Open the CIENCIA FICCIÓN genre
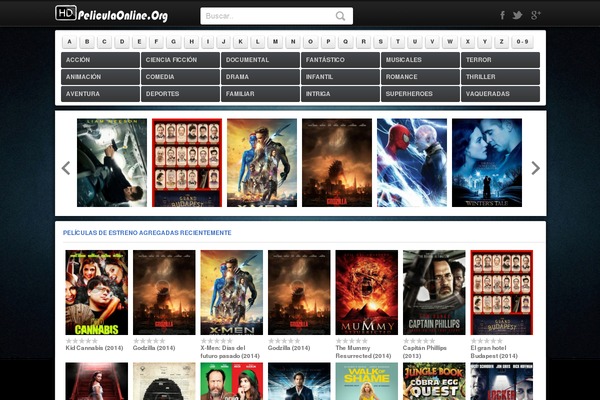Image resolution: width=600 pixels, height=400 pixels. 180,60
